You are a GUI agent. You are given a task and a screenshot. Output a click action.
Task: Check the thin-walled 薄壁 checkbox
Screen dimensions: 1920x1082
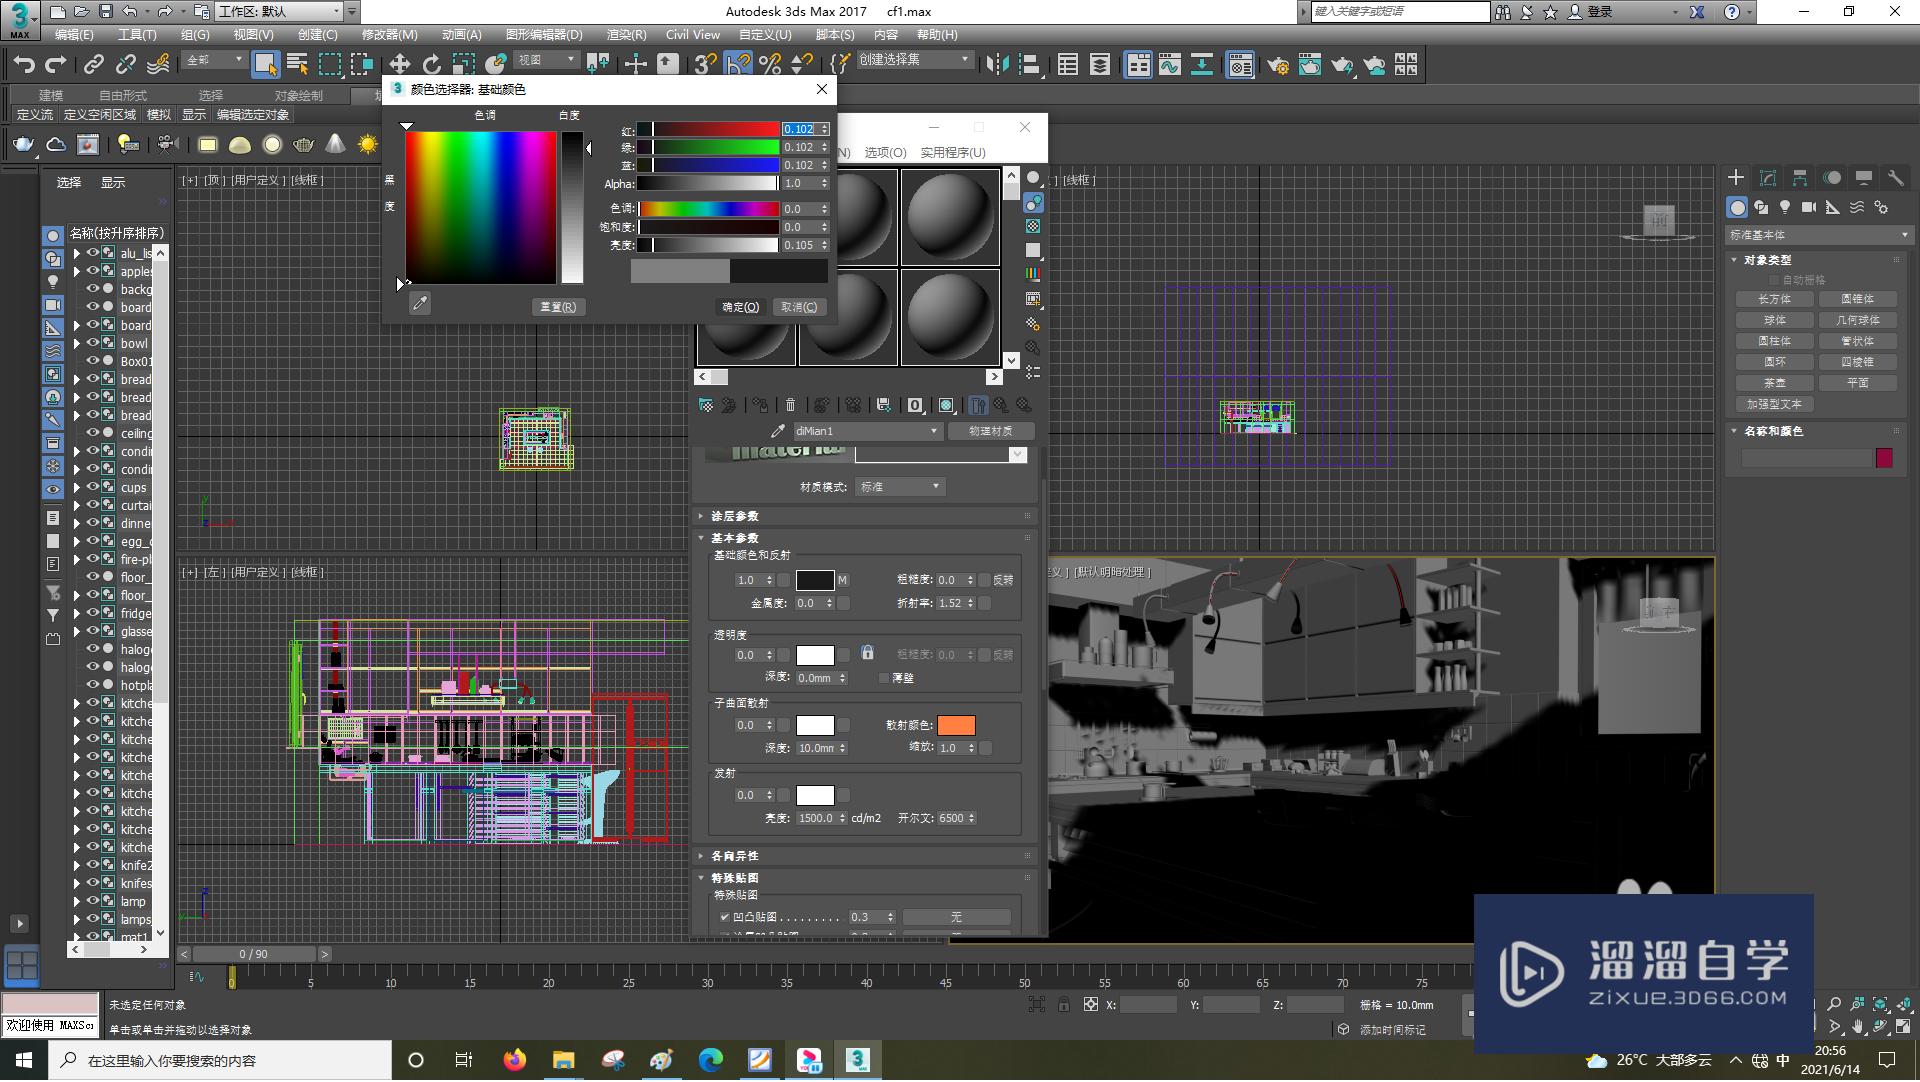(884, 678)
